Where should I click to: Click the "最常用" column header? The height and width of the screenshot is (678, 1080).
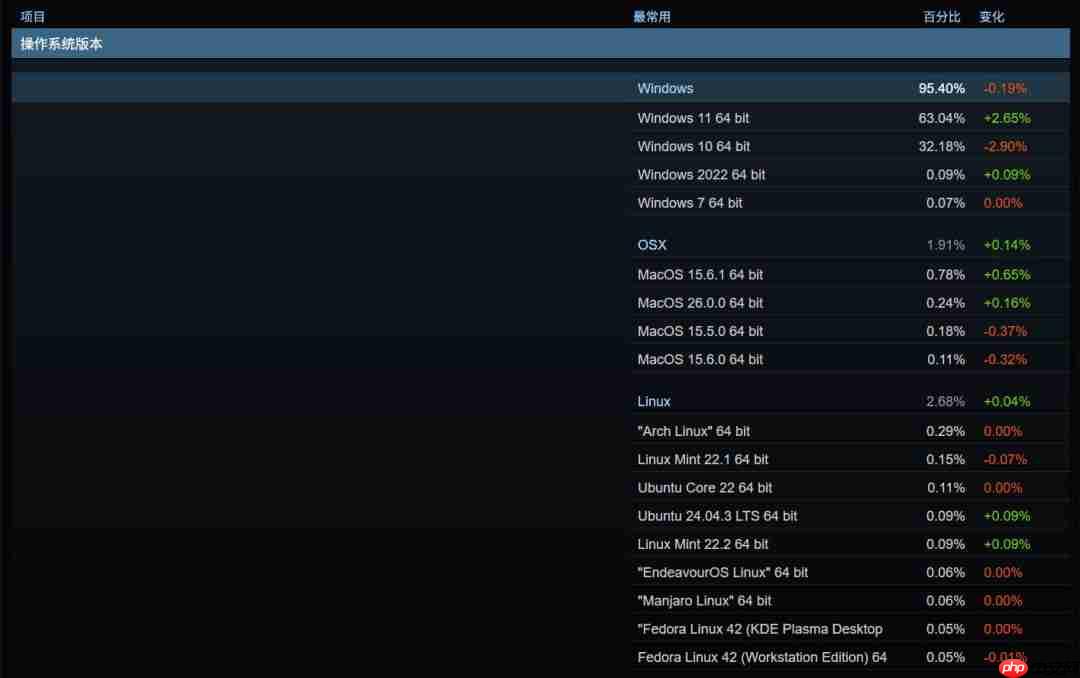(x=652, y=16)
